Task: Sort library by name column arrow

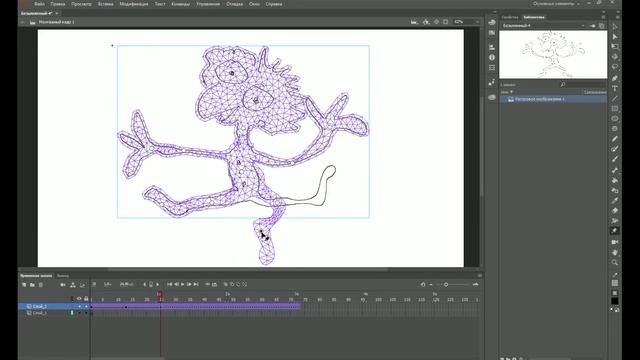Action: click(x=511, y=92)
